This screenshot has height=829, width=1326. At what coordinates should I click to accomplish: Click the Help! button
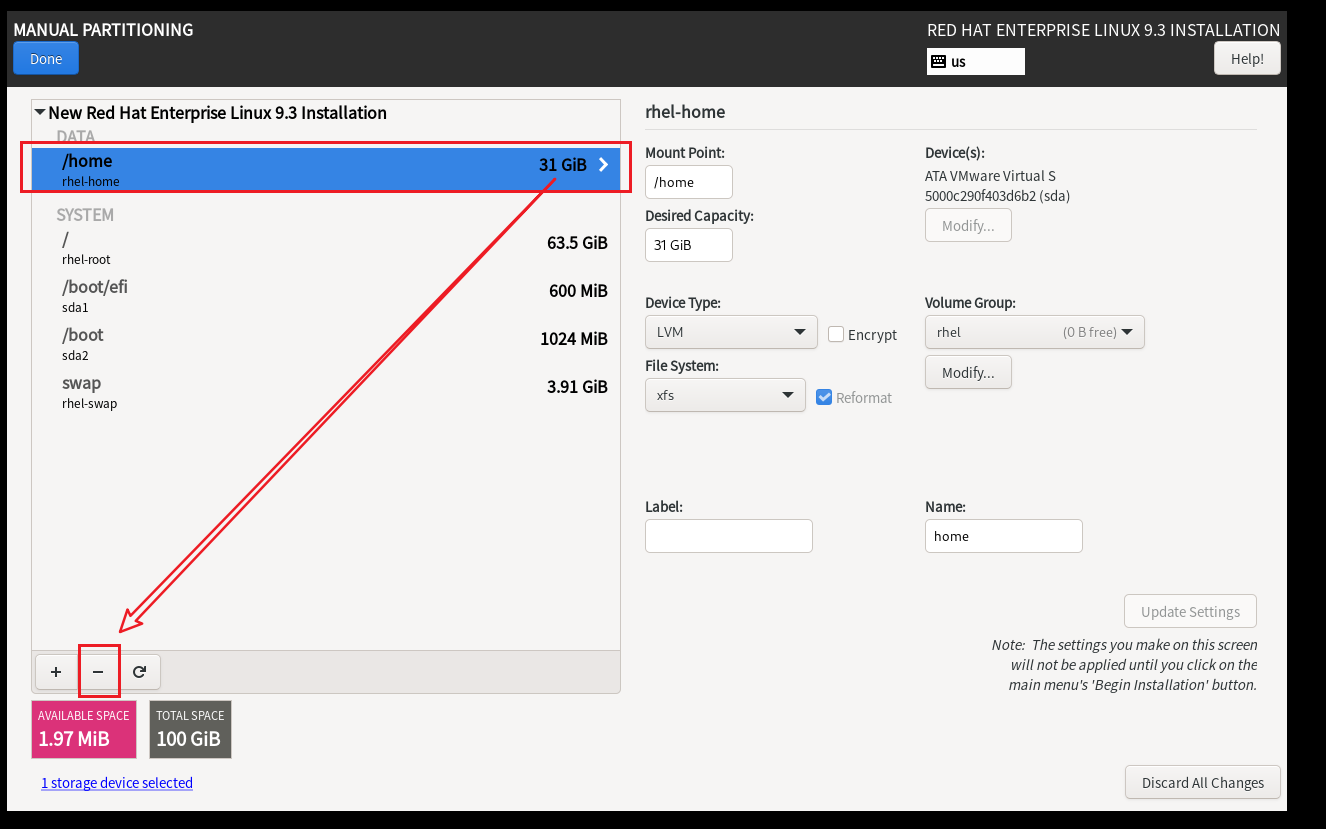(x=1247, y=58)
